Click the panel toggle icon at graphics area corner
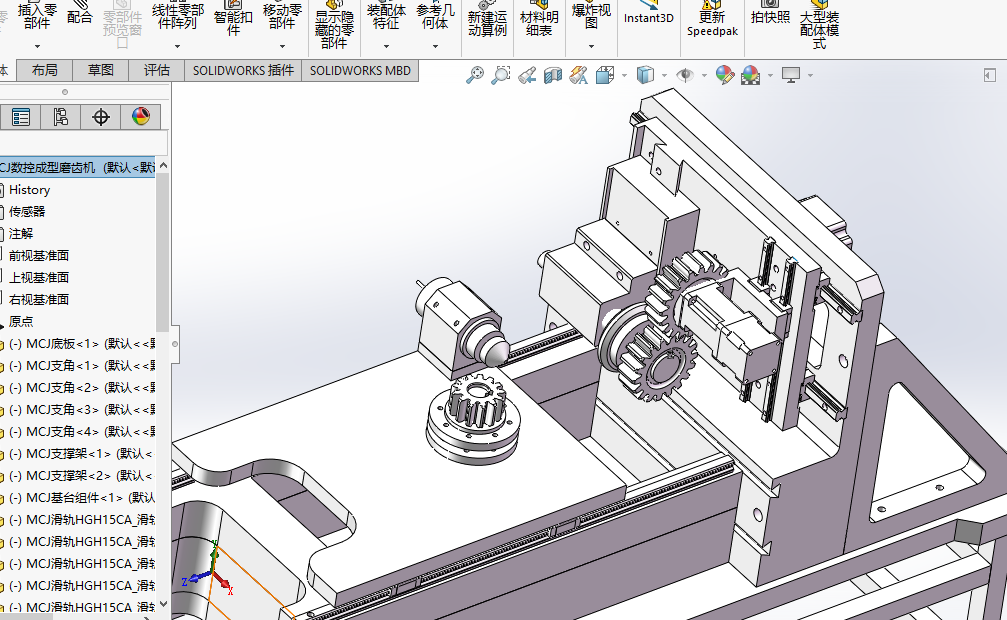Screen dimensions: 1007x620 point(989,75)
